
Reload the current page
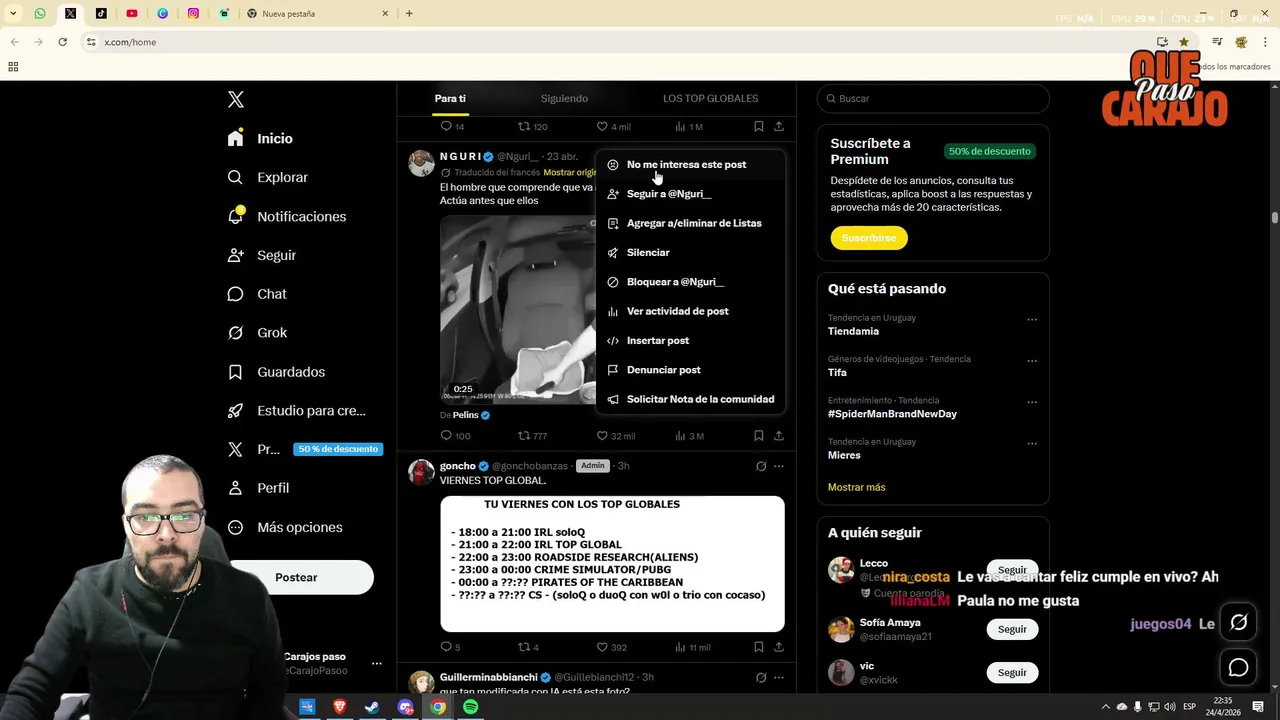click(63, 42)
